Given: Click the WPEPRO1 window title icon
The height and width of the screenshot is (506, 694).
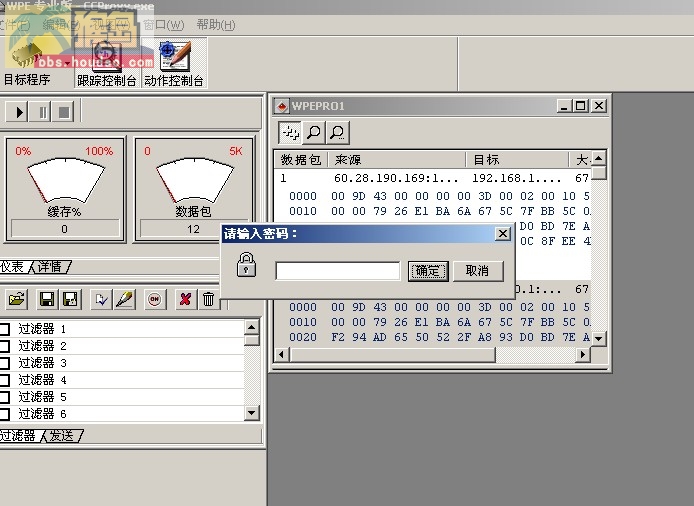Looking at the screenshot, I should [x=281, y=106].
